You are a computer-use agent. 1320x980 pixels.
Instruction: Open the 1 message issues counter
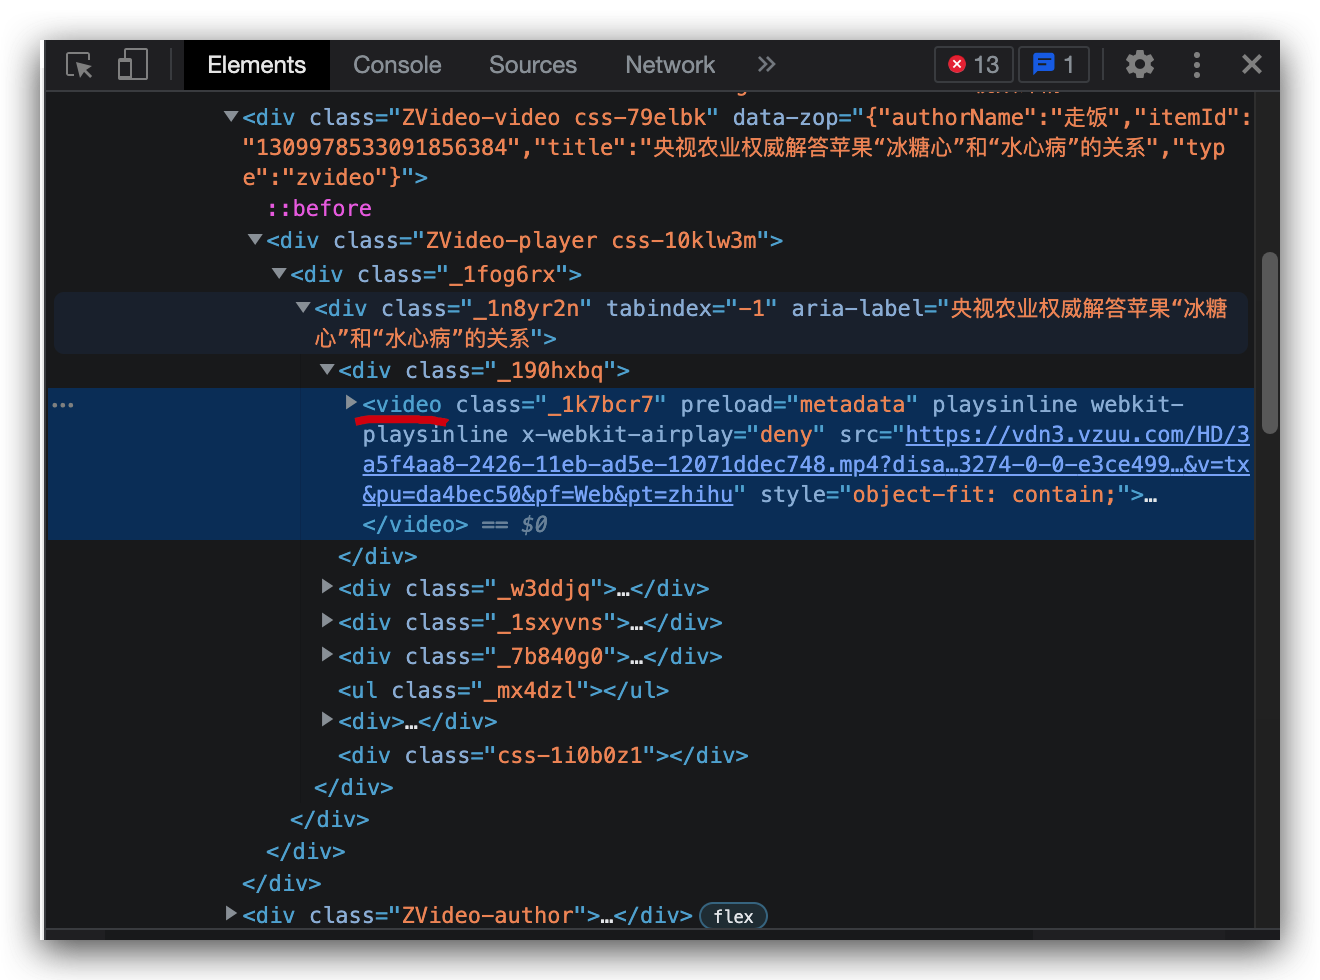point(1053,65)
